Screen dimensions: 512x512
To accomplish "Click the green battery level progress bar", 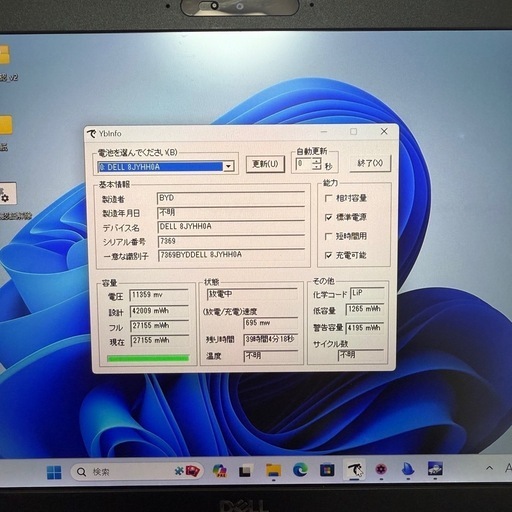I will 148,358.
